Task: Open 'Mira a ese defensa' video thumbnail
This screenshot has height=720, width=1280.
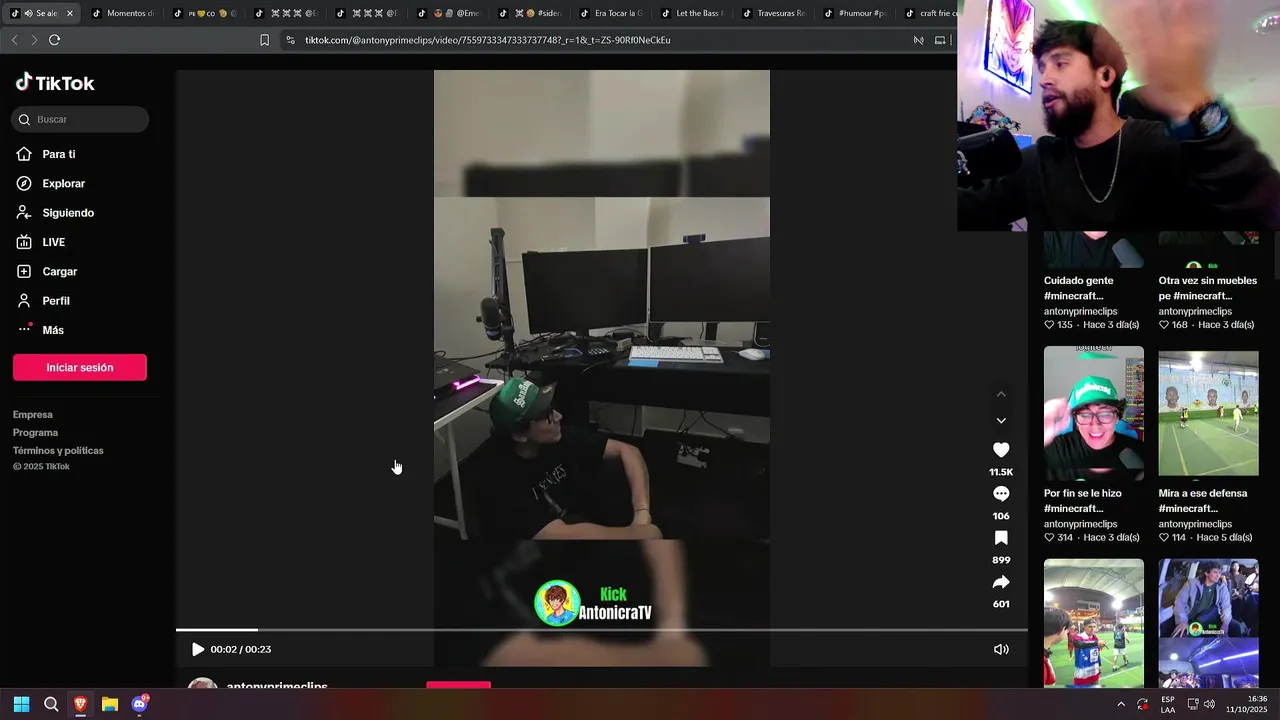Action: [1209, 412]
